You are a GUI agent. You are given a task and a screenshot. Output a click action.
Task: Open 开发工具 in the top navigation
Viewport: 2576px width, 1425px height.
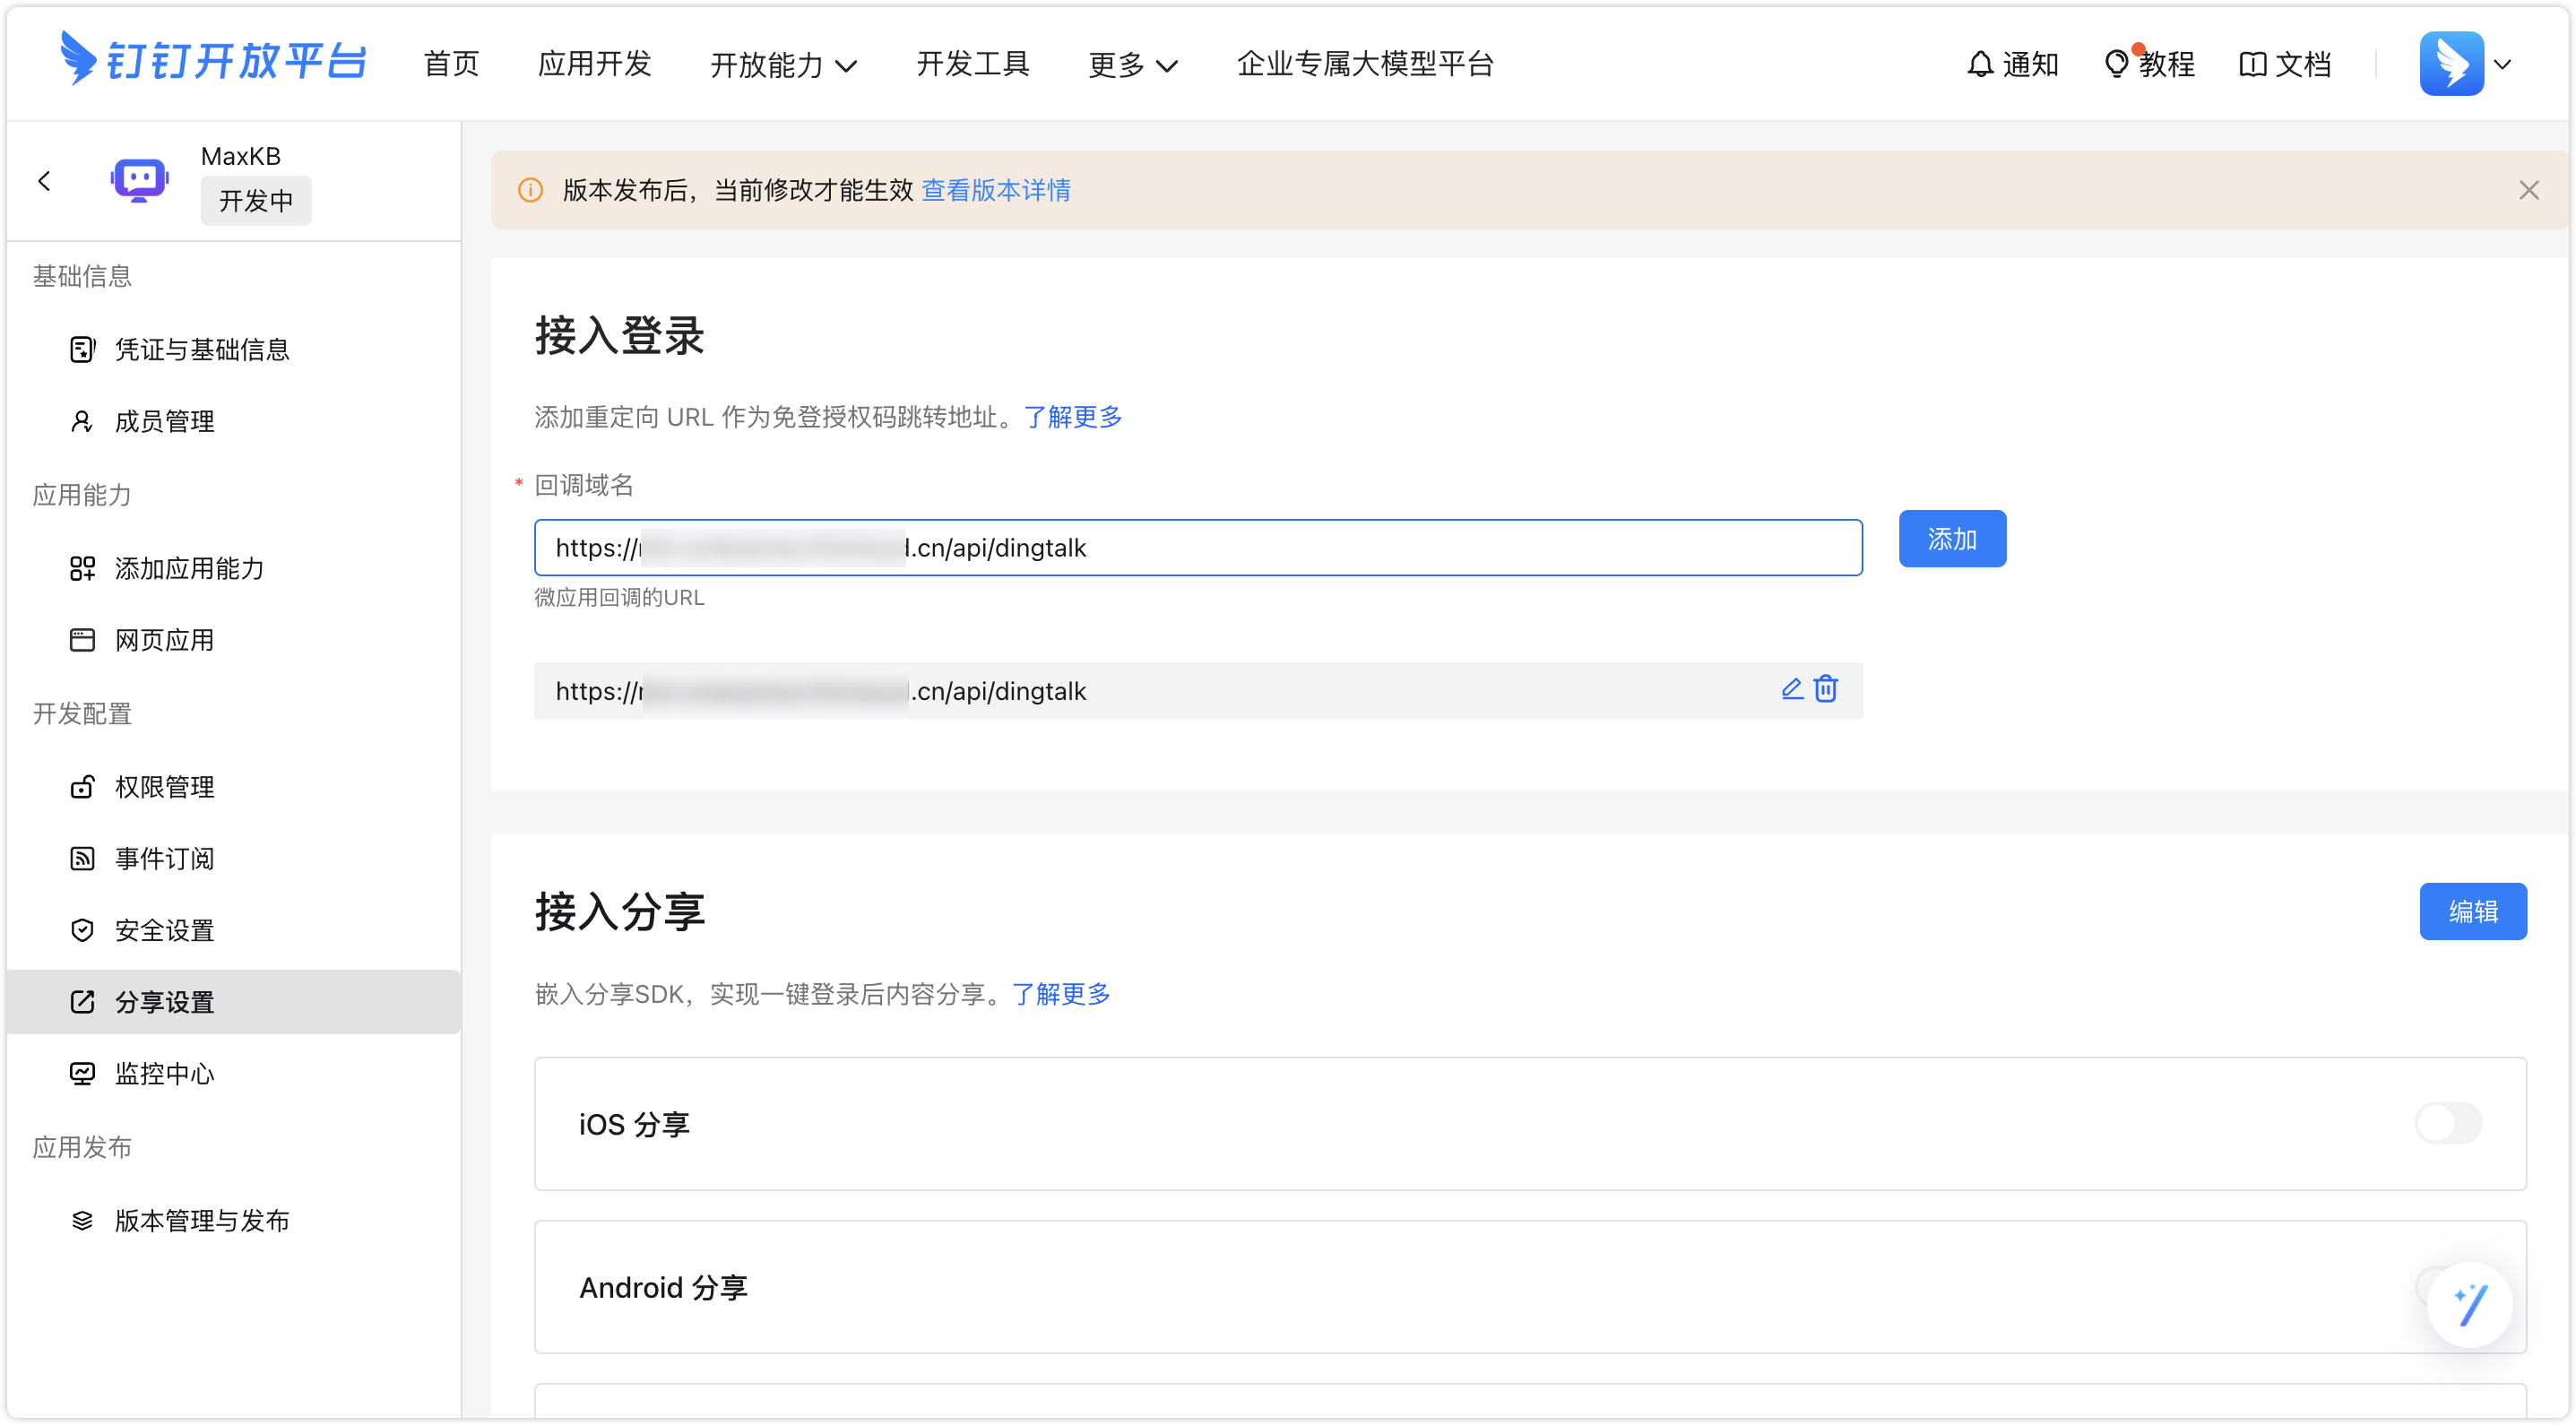coord(973,63)
